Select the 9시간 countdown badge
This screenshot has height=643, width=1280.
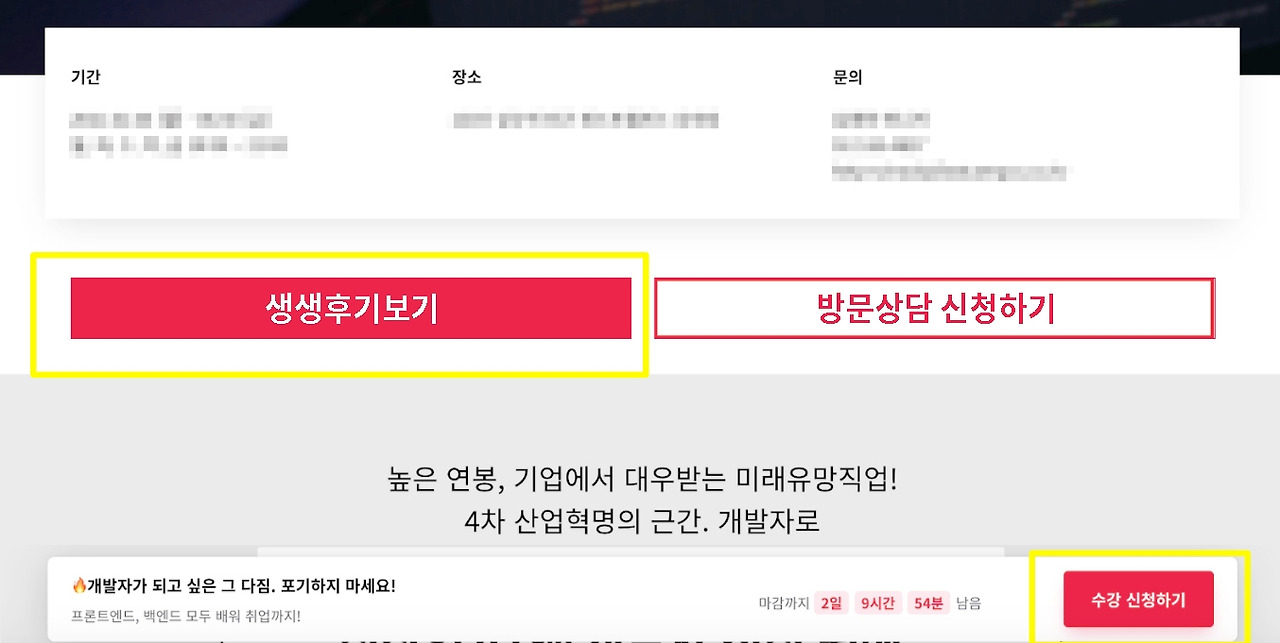(877, 603)
